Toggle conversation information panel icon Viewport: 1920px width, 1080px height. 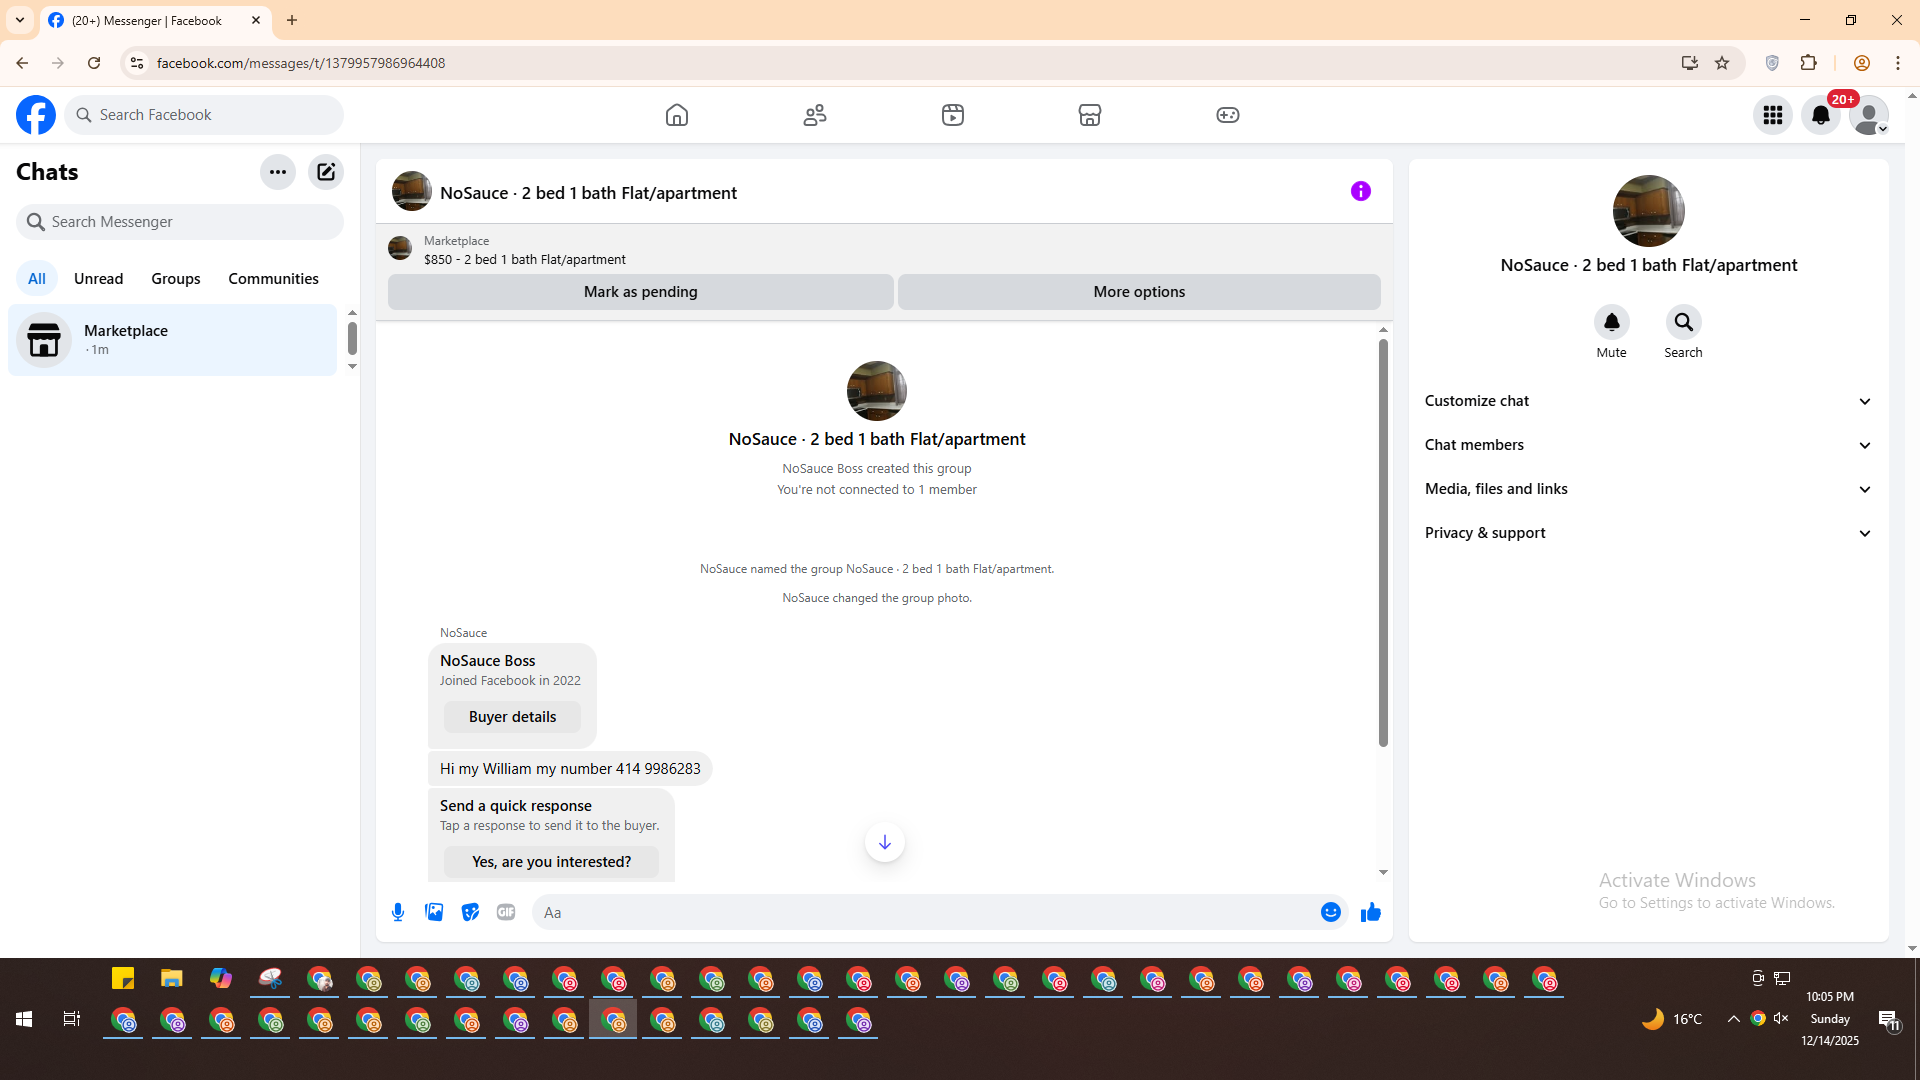click(x=1360, y=191)
